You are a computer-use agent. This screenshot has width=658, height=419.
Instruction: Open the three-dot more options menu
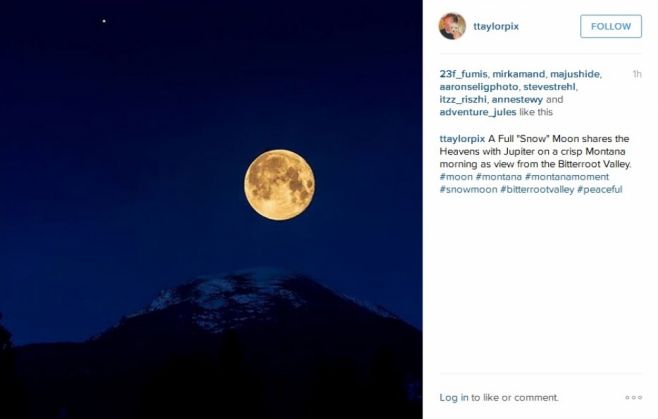[633, 398]
